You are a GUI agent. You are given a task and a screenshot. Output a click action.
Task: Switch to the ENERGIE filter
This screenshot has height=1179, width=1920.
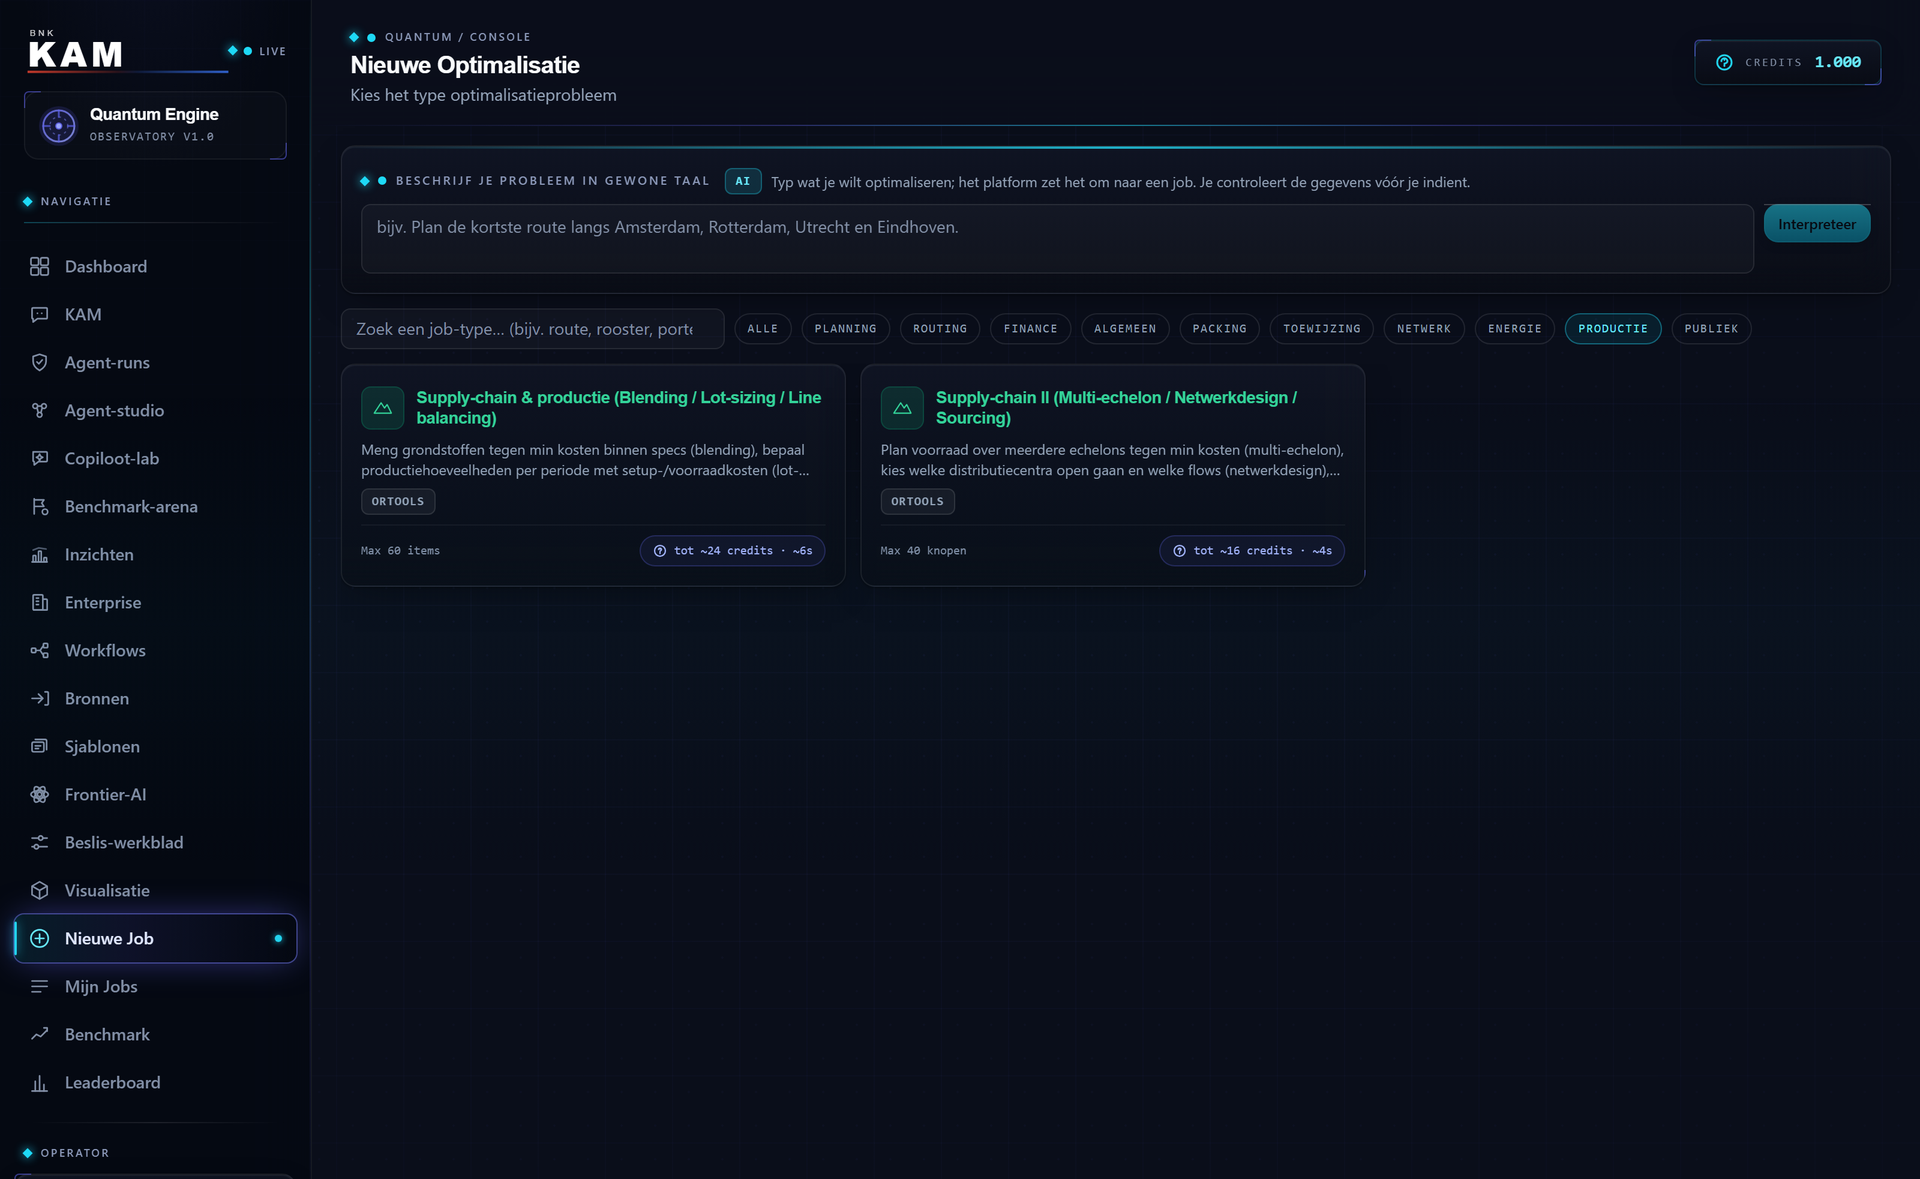tap(1514, 329)
